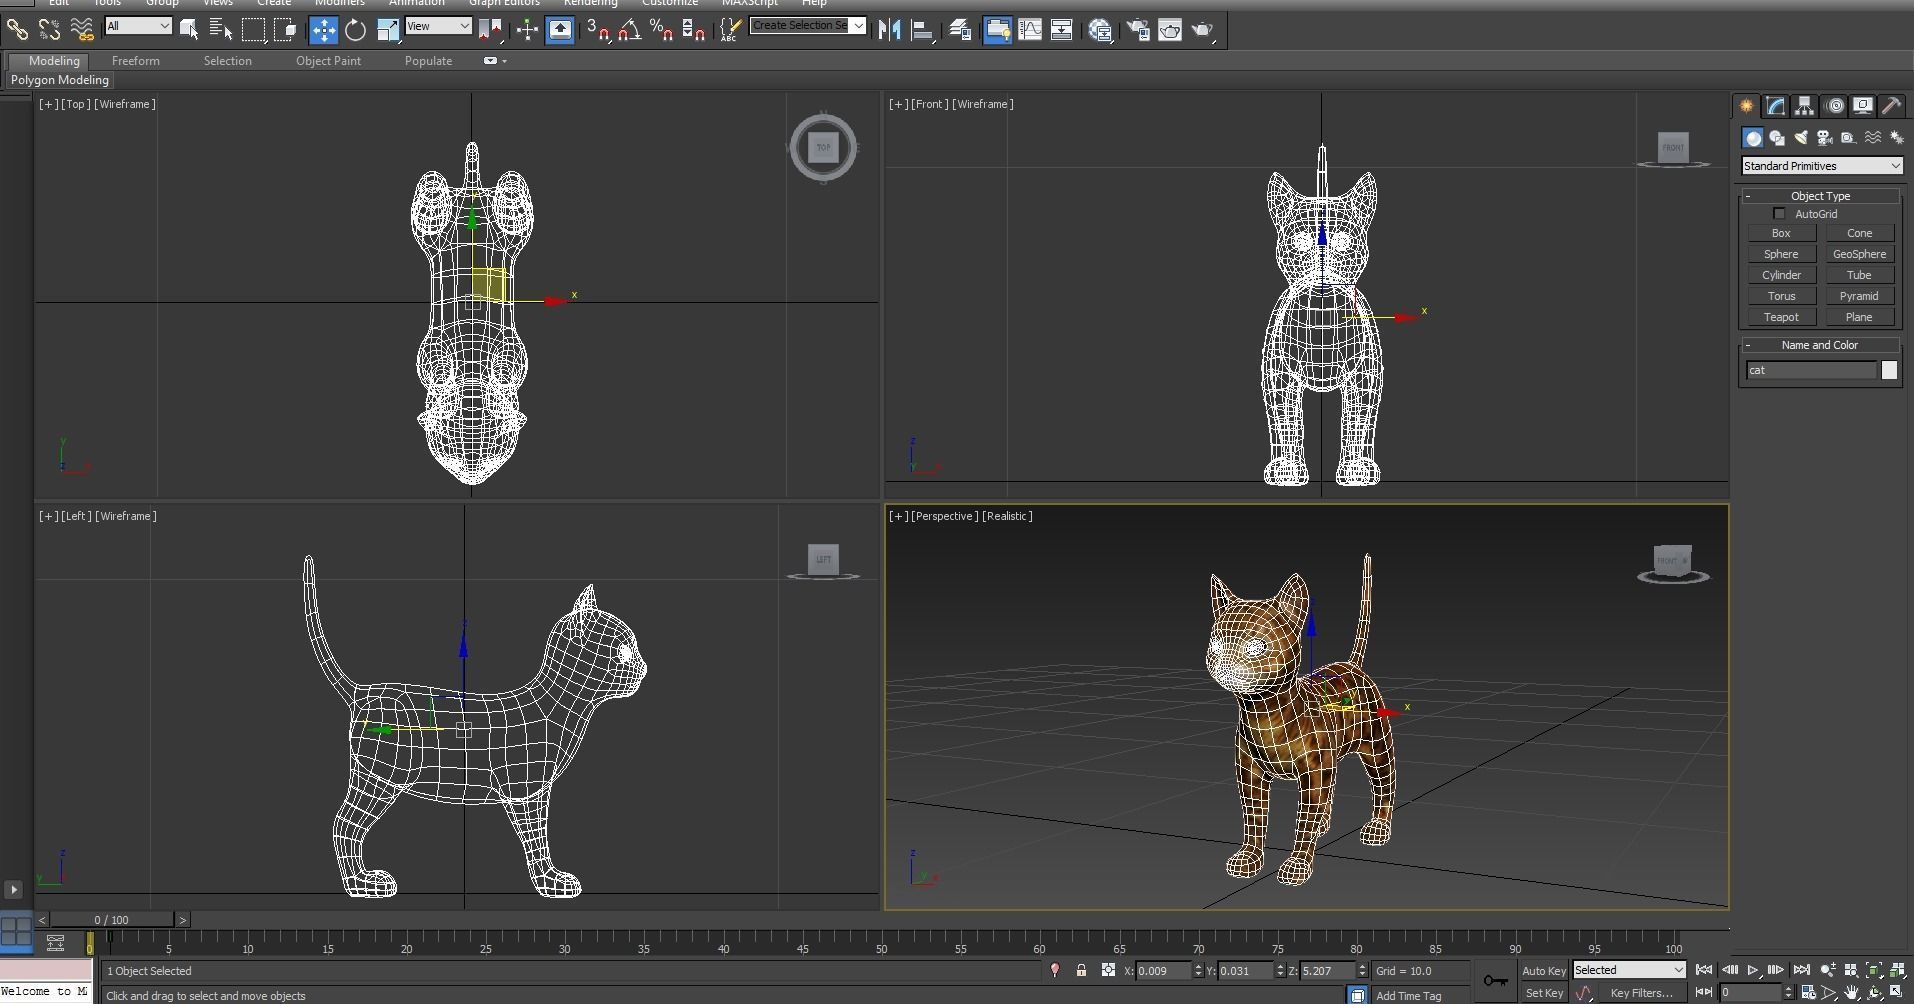Open the Hierarchy command panel tab
The width and height of the screenshot is (1914, 1004).
tap(1804, 106)
